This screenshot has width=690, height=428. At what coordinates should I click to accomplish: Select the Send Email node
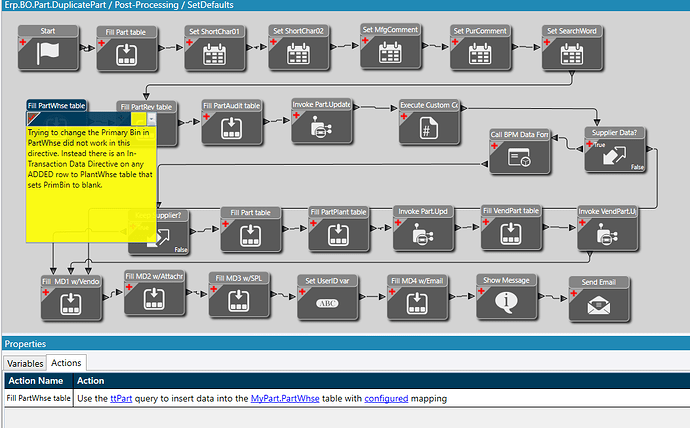pyautogui.click(x=599, y=299)
